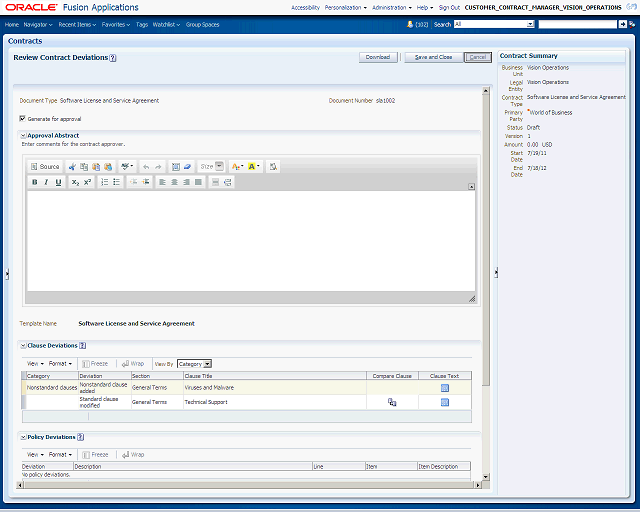640x512 pixels.
Task: Collapse the Clause Deviations section
Action: click(23, 345)
